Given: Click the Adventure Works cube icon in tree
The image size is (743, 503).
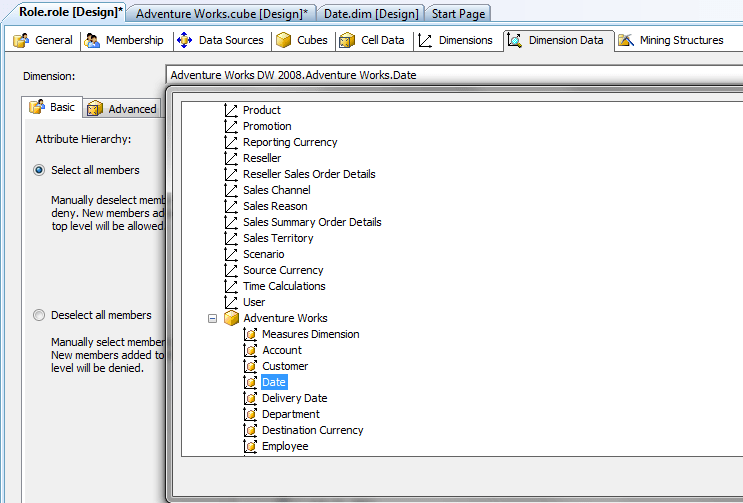Looking at the screenshot, I should click(231, 318).
